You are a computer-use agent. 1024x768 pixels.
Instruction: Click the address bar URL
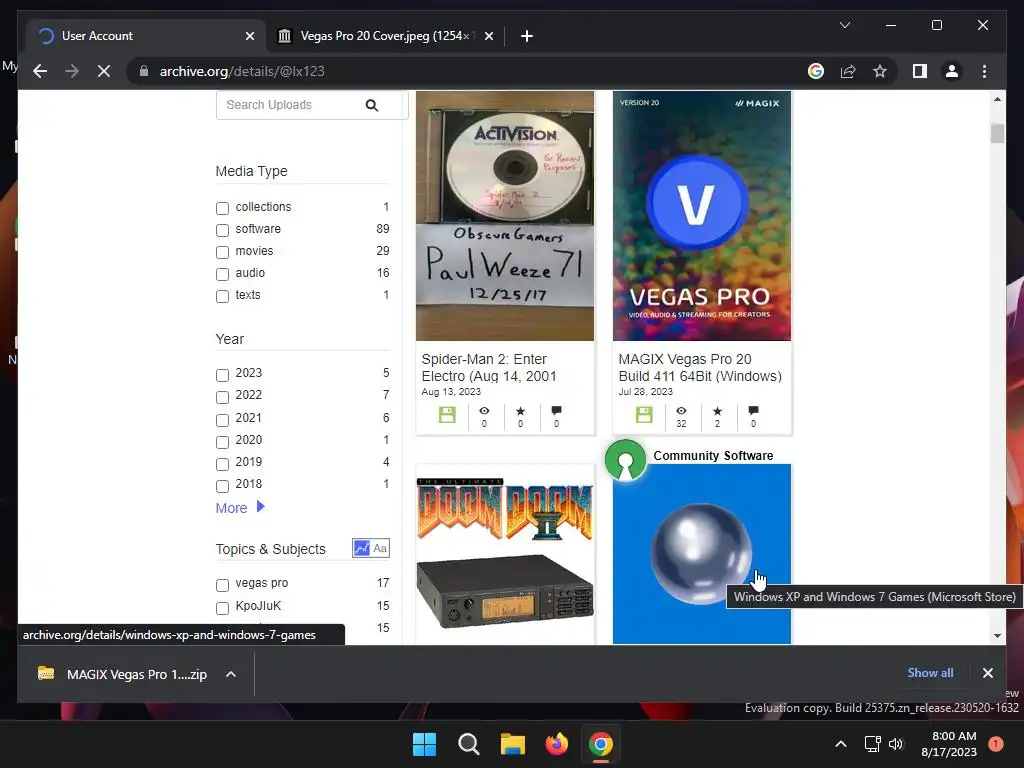click(242, 71)
